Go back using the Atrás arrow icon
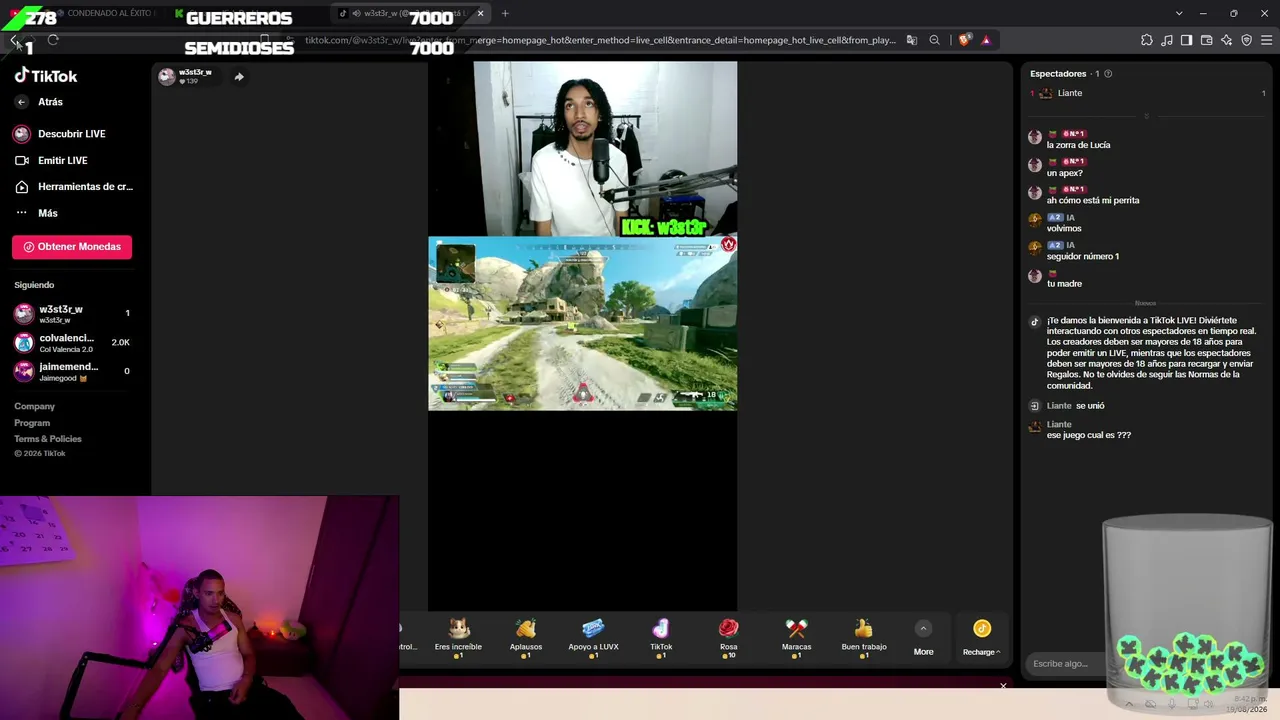This screenshot has width=1280, height=720. (21, 102)
